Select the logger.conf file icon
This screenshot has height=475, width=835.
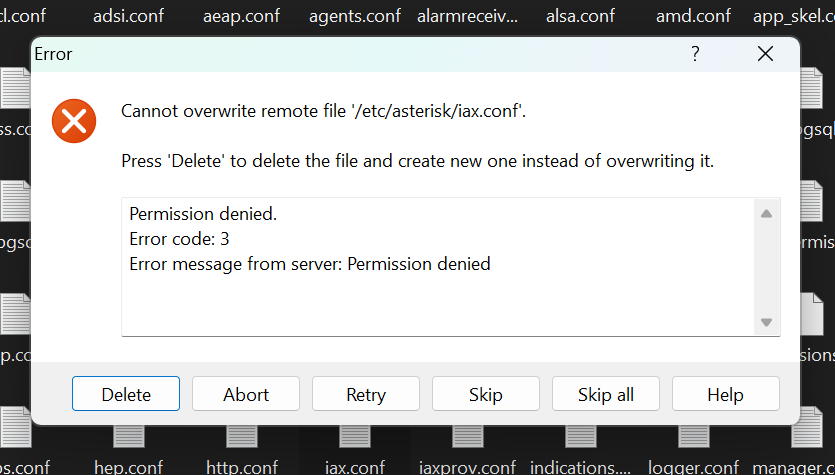693,437
